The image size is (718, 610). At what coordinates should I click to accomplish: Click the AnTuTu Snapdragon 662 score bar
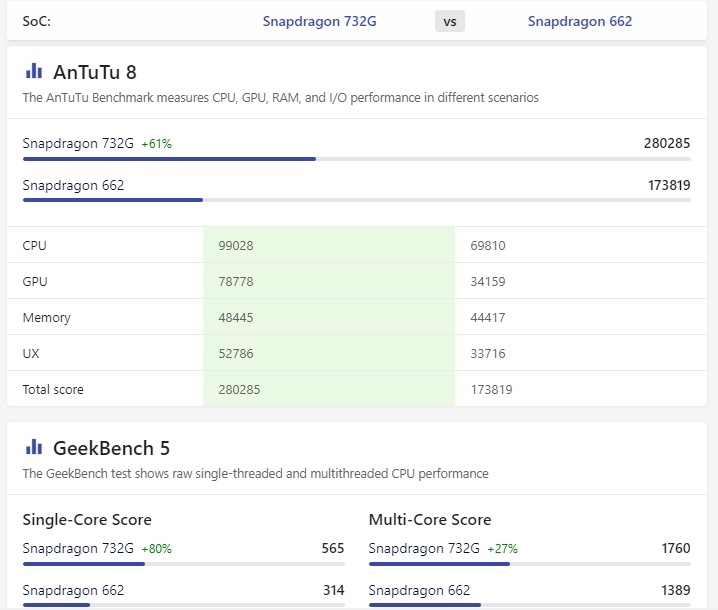pos(357,200)
